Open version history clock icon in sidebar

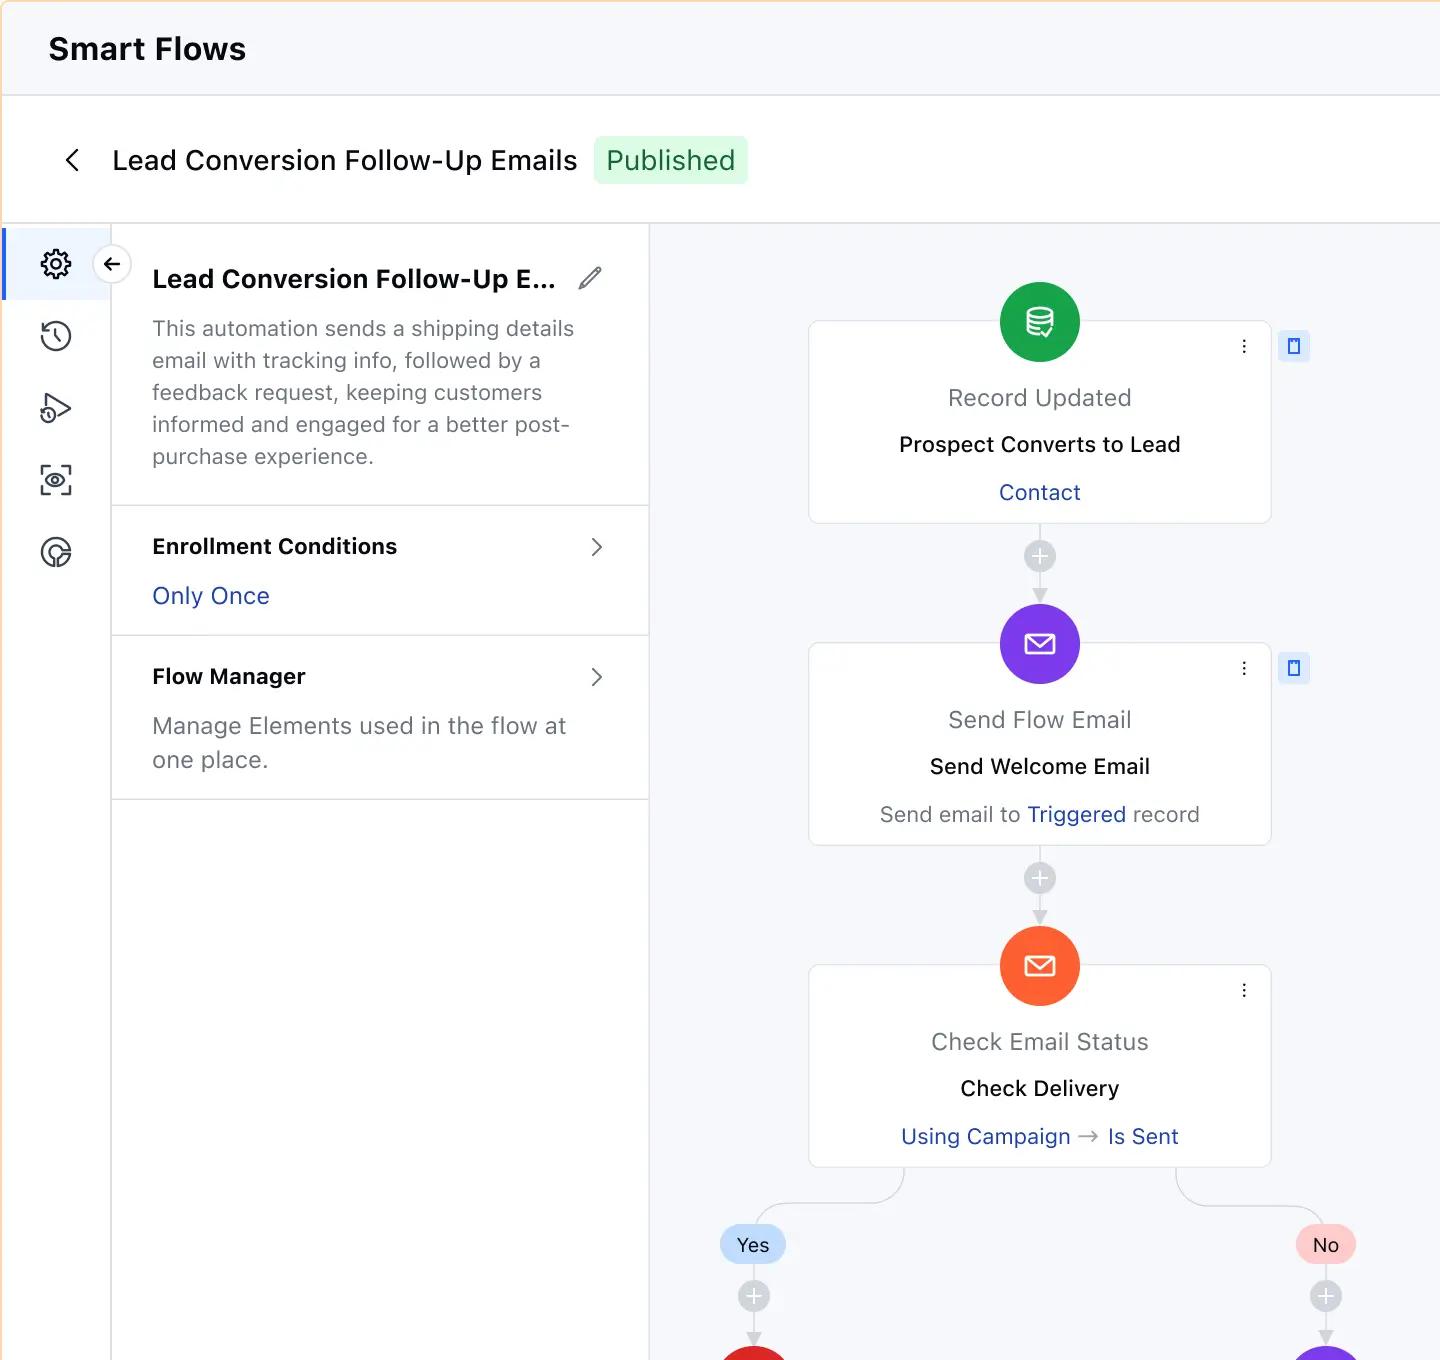56,336
